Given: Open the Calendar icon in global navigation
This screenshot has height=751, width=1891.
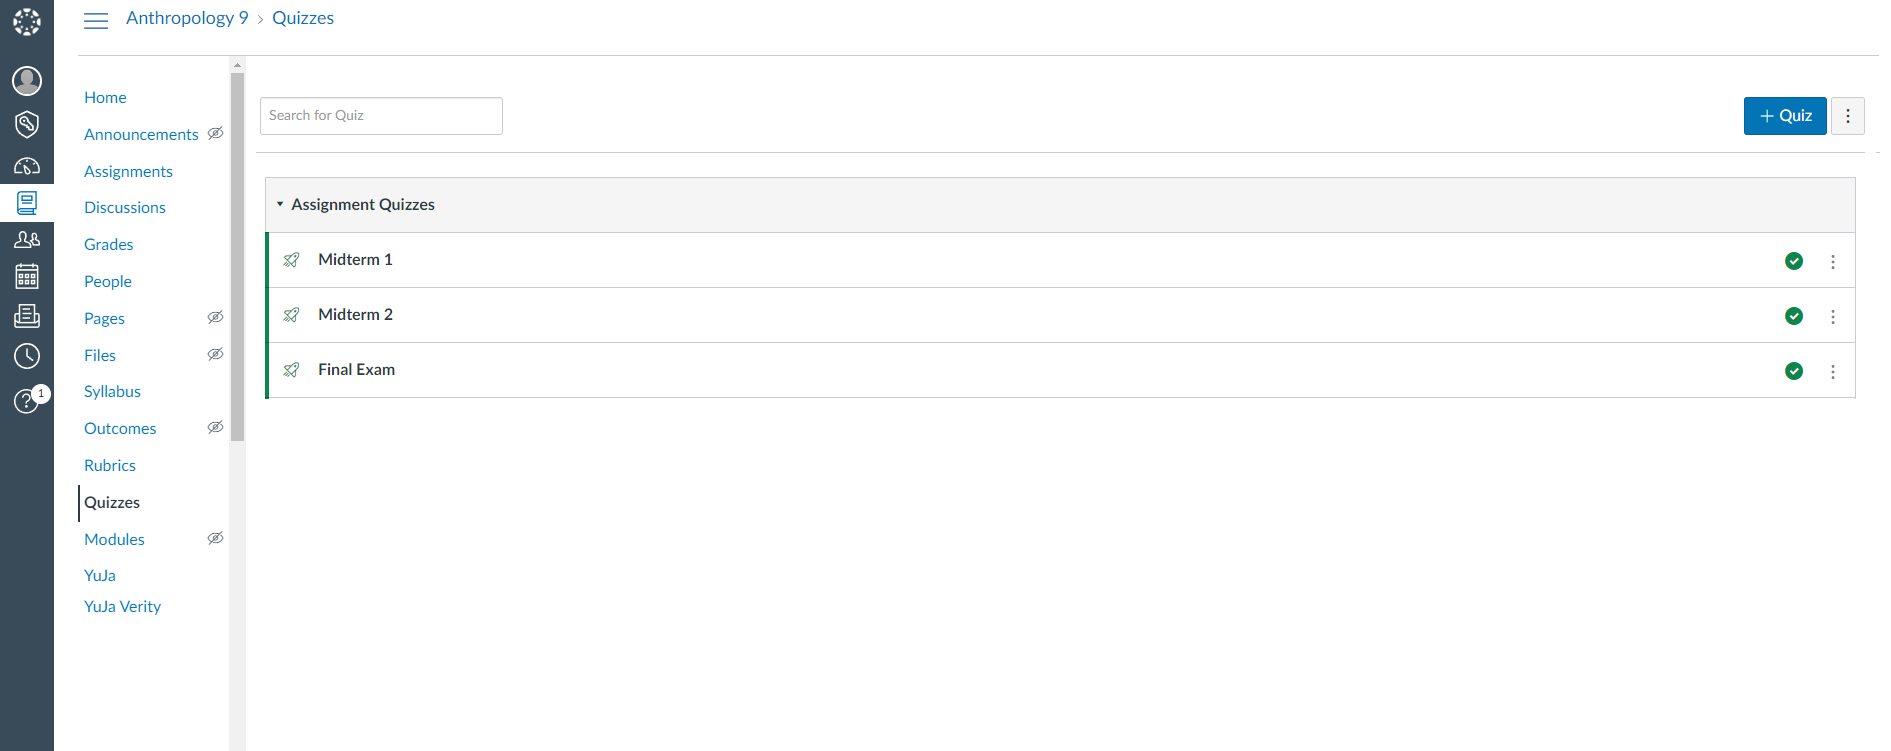Looking at the screenshot, I should (x=27, y=276).
